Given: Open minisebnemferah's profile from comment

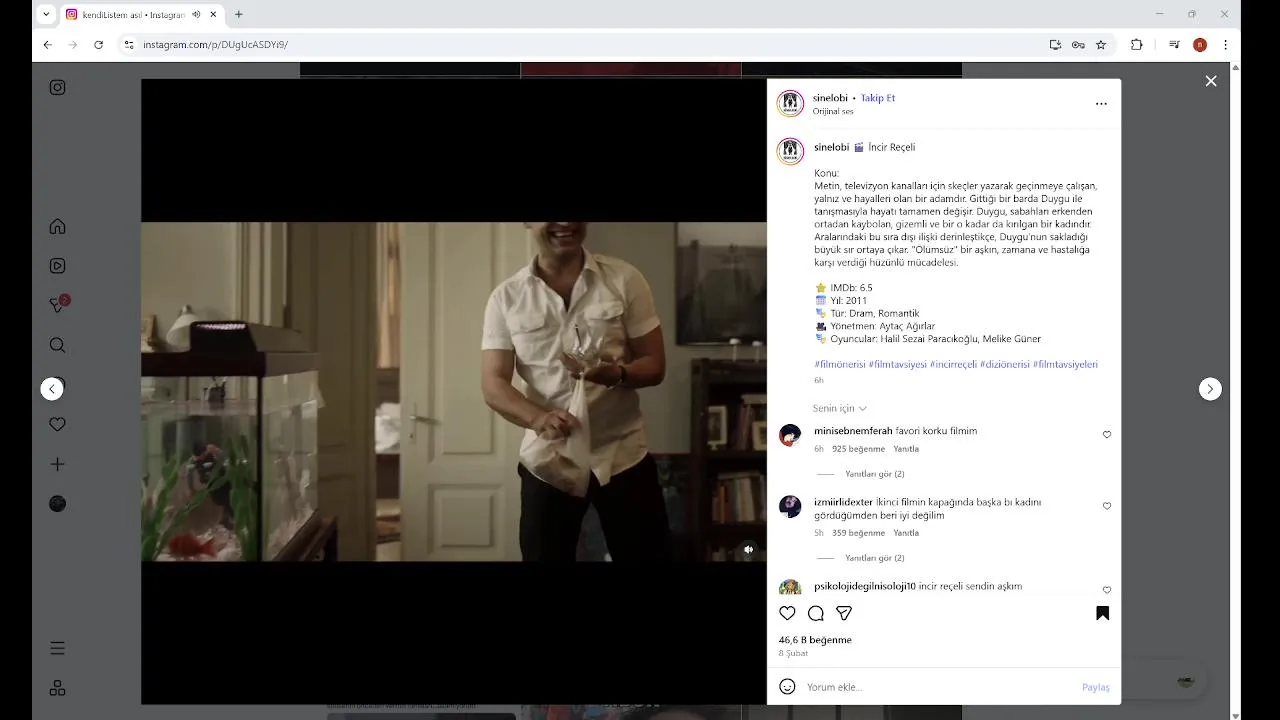Looking at the screenshot, I should tap(853, 431).
